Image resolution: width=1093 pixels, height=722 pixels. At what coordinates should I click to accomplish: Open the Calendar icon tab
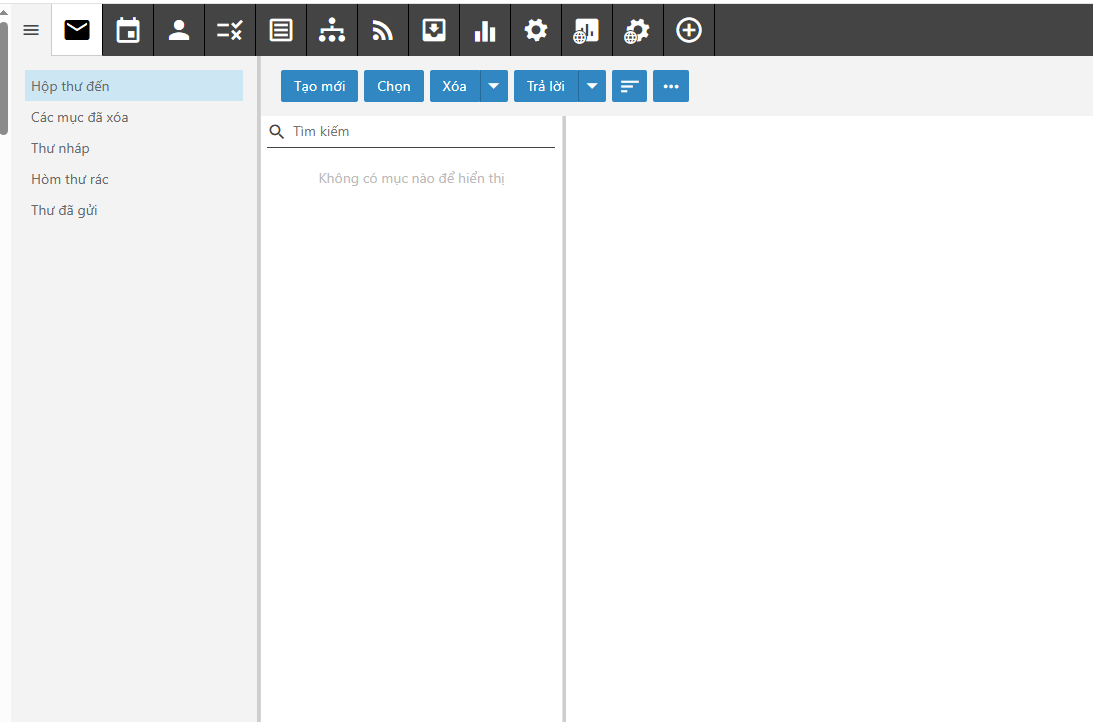pos(128,30)
